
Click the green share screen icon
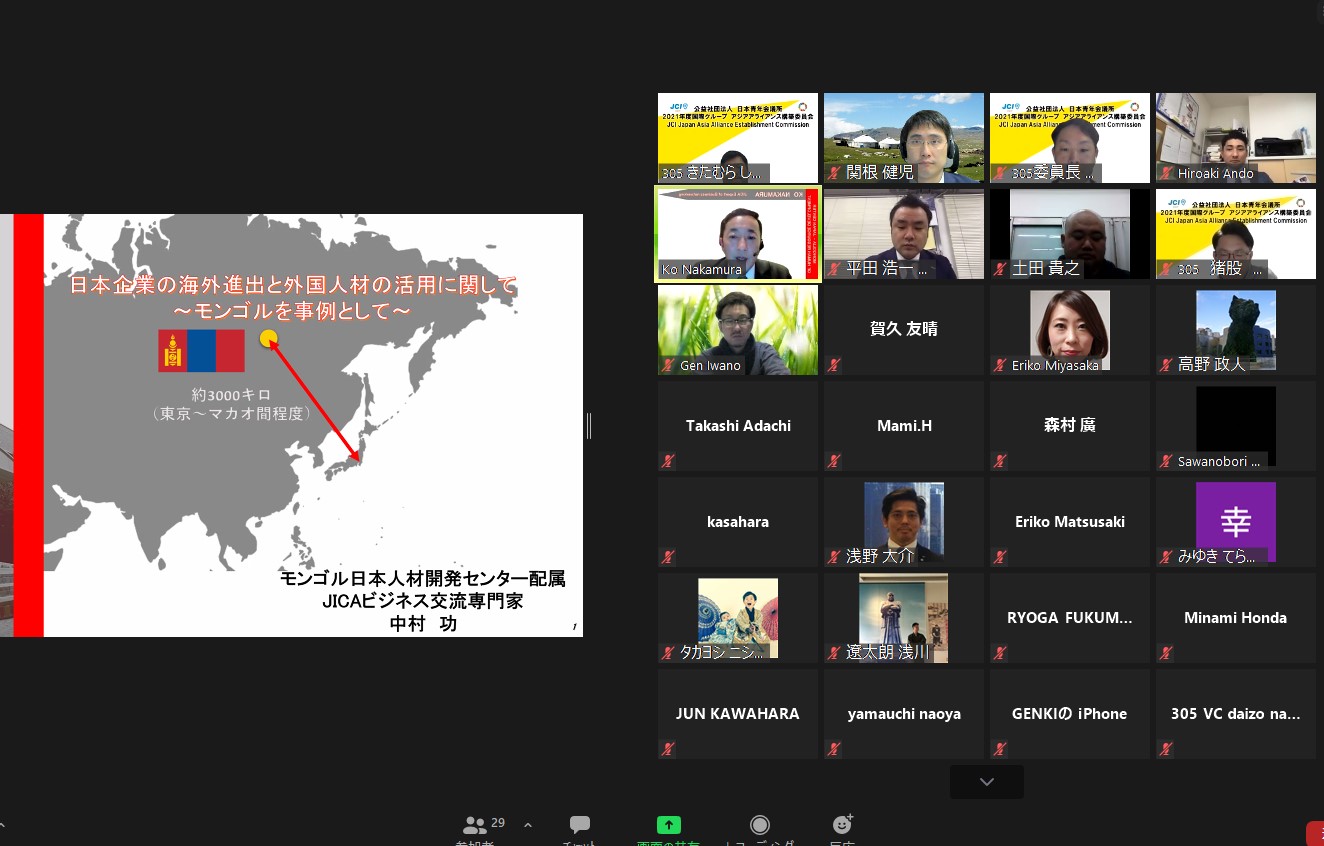tap(668, 825)
